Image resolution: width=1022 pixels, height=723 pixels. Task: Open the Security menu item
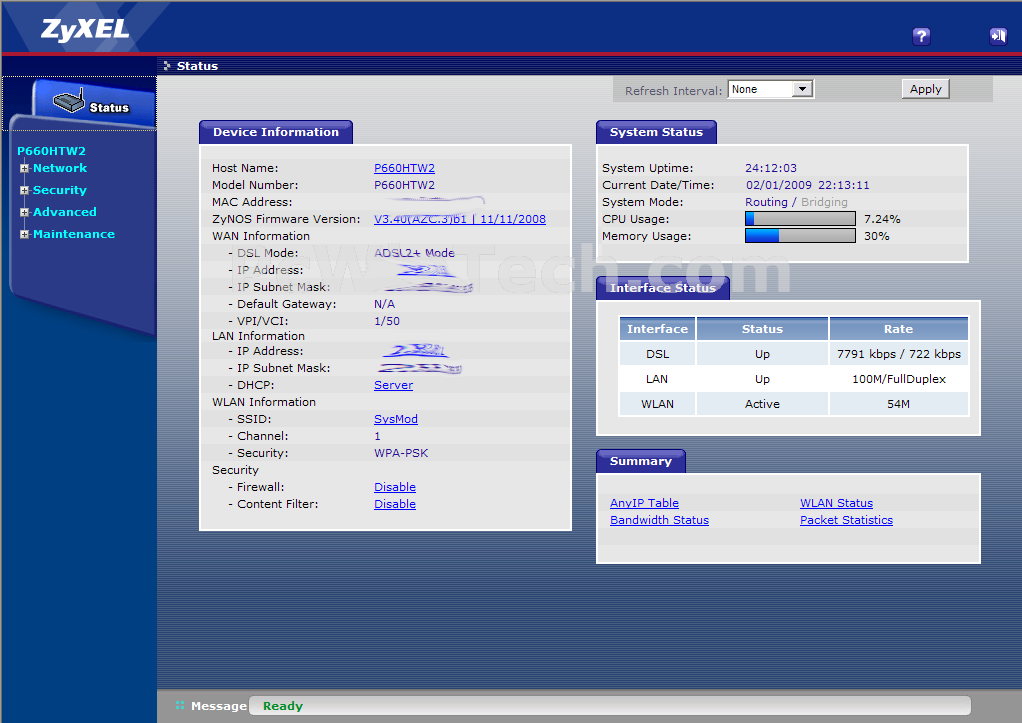(x=60, y=190)
